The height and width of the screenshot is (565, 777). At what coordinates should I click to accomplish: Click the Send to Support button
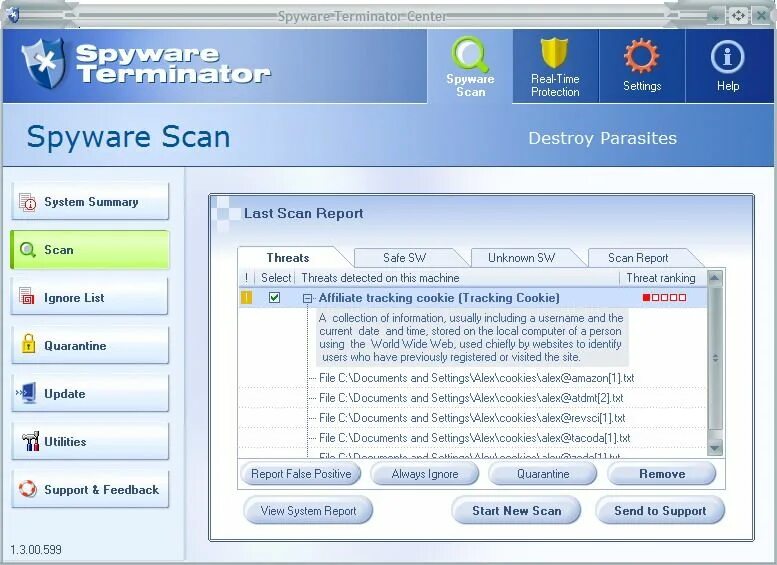[x=660, y=510]
